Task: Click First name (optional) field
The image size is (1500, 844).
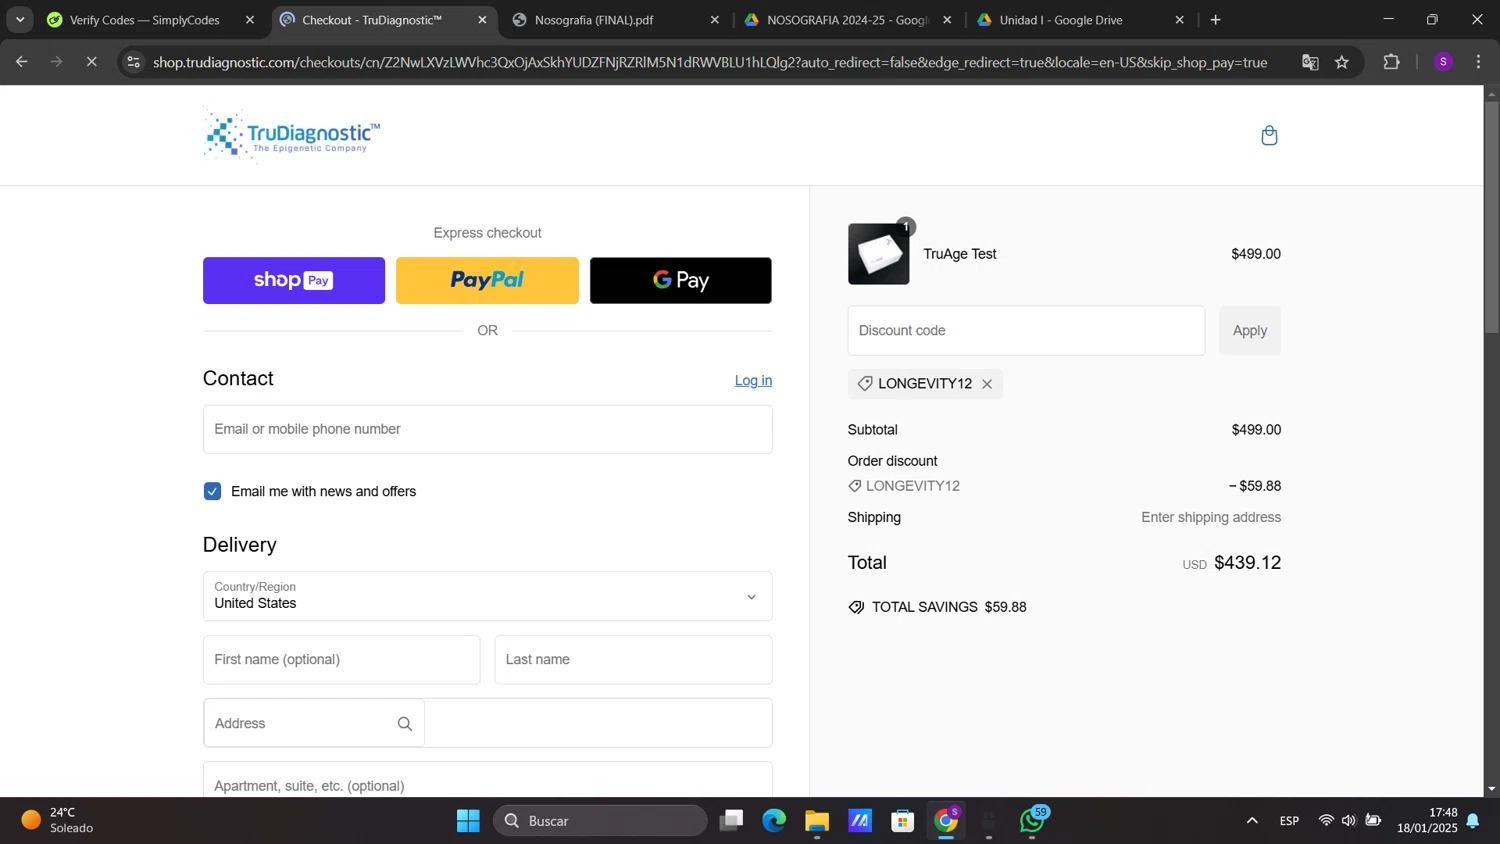Action: pyautogui.click(x=341, y=660)
